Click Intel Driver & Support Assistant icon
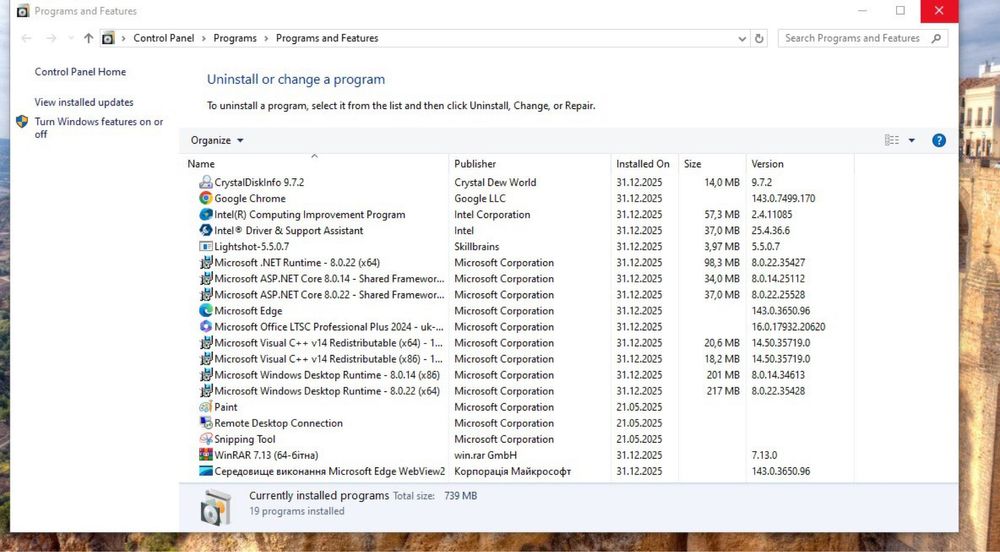Image resolution: width=1000 pixels, height=552 pixels. 205,230
